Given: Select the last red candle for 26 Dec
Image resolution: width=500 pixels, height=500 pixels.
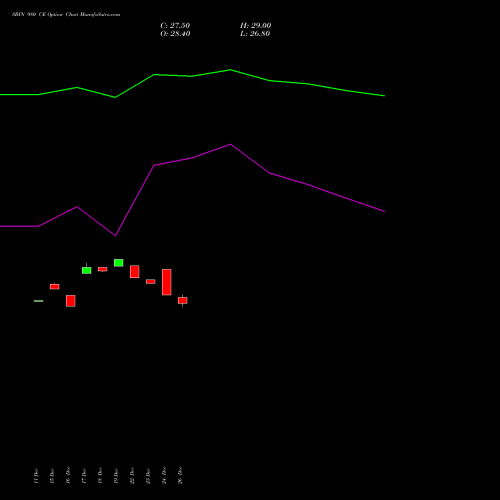Looking at the screenshot, I should (x=183, y=300).
